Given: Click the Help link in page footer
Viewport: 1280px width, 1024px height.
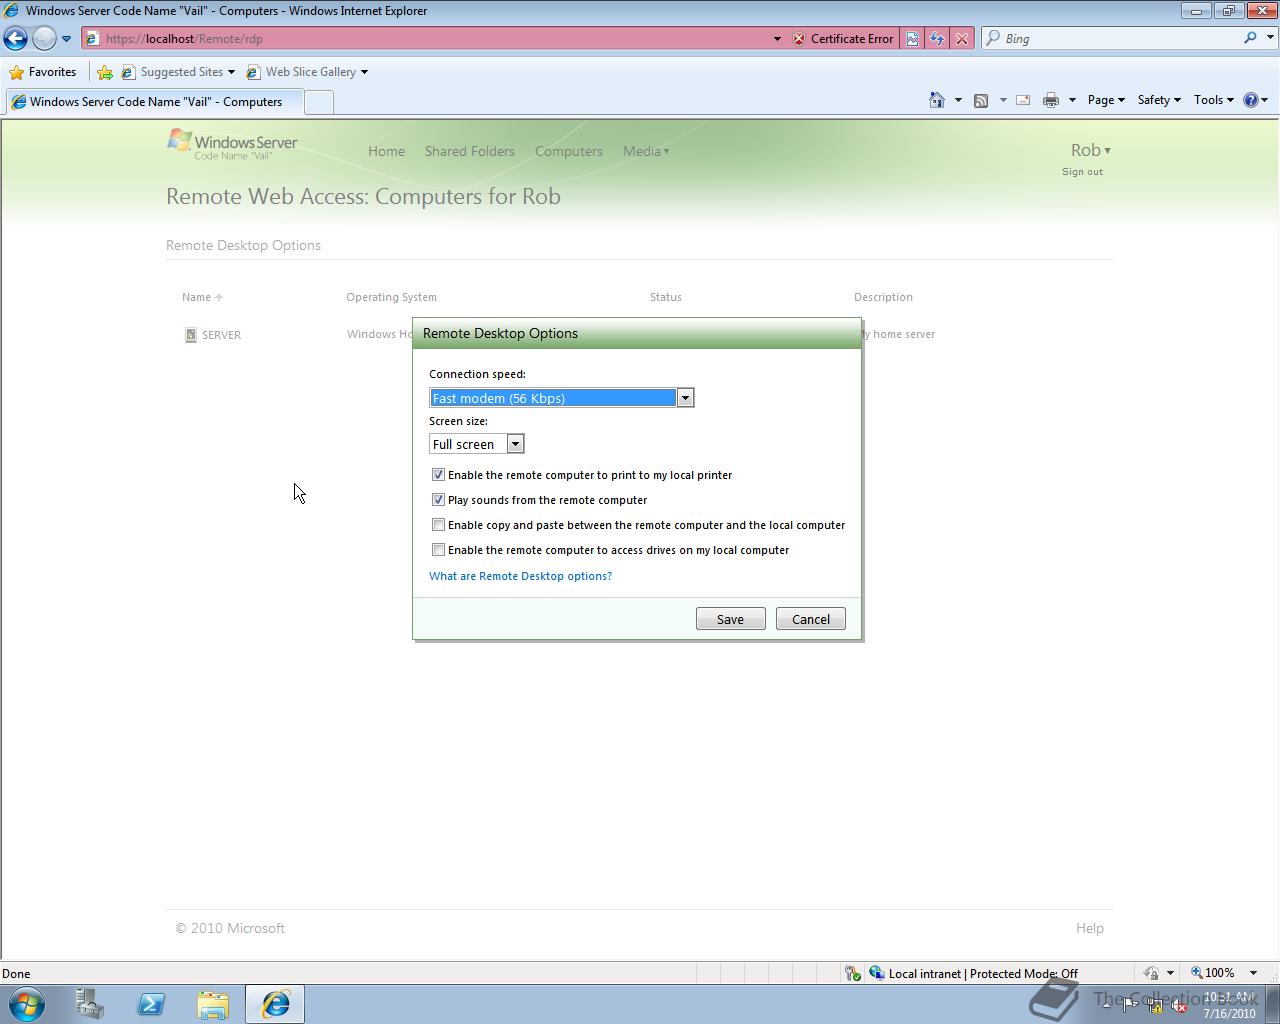Looking at the screenshot, I should click(1090, 928).
